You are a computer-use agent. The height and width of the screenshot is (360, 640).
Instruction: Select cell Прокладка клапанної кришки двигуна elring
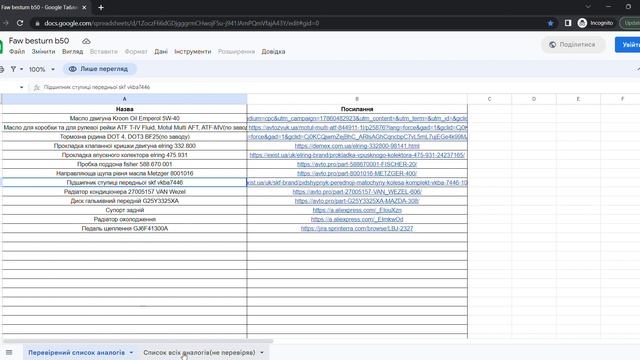coord(124,146)
